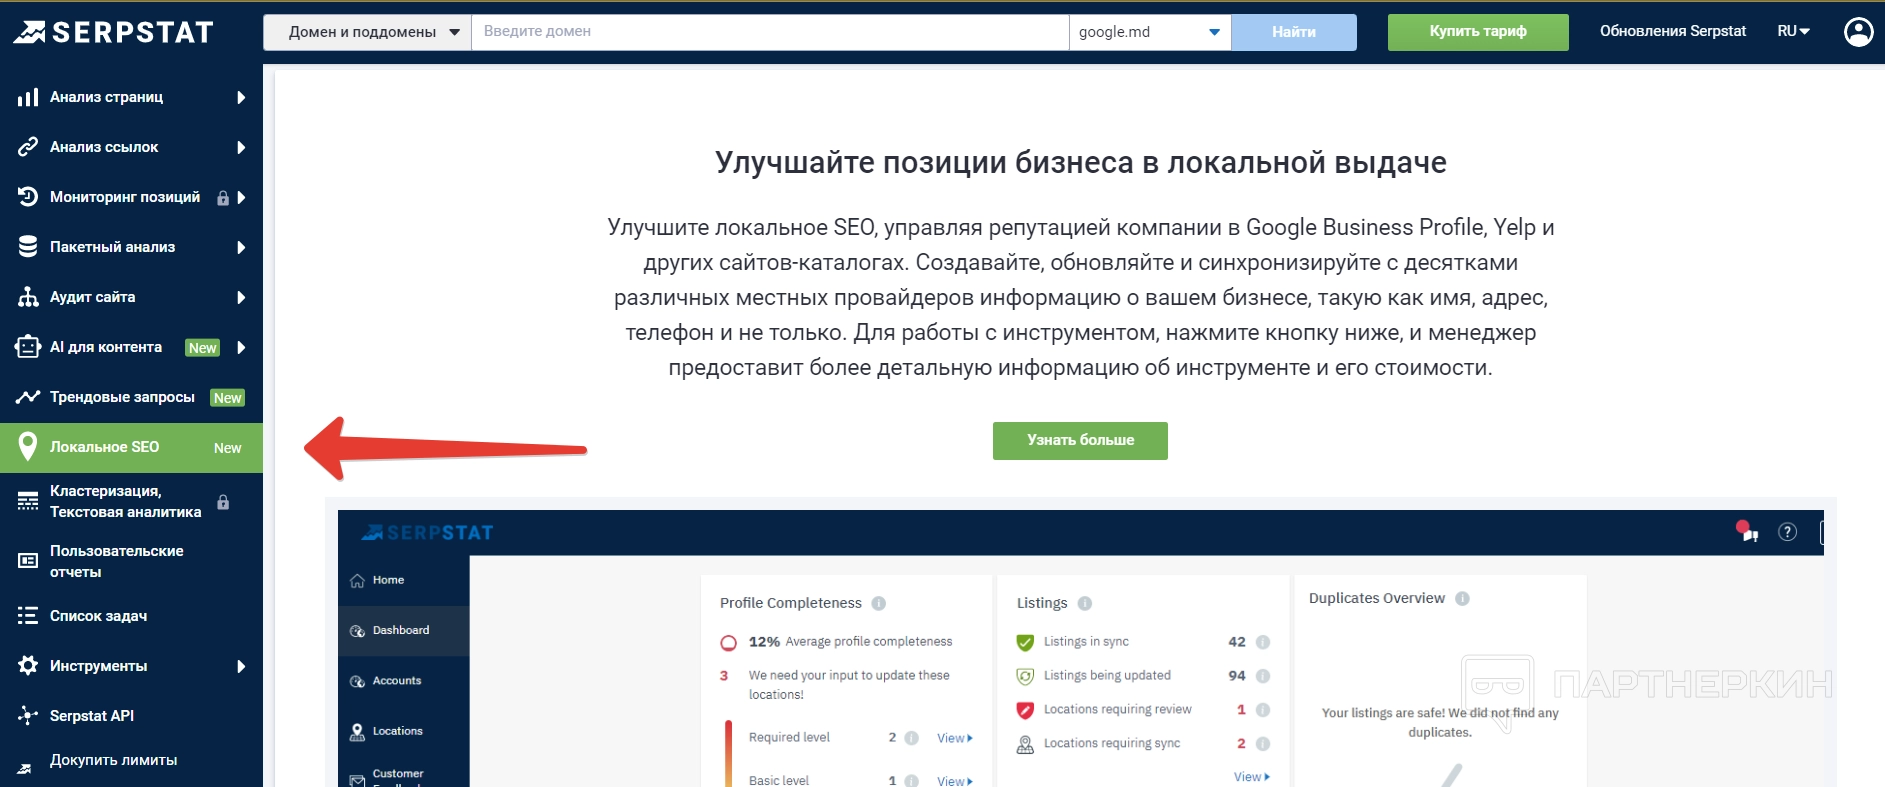
Task: Click the Инструменты gear icon
Action: pos(28,666)
